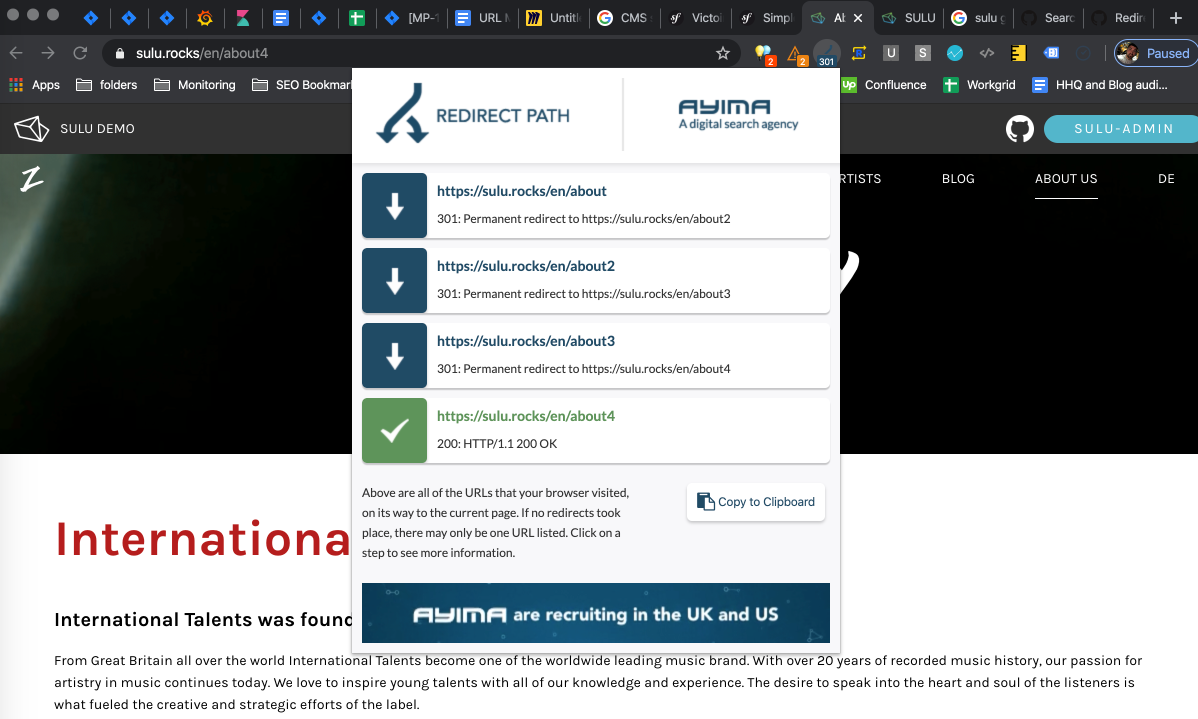Open the Apps bookmarks shortcut
The height and width of the screenshot is (719, 1198).
point(34,85)
